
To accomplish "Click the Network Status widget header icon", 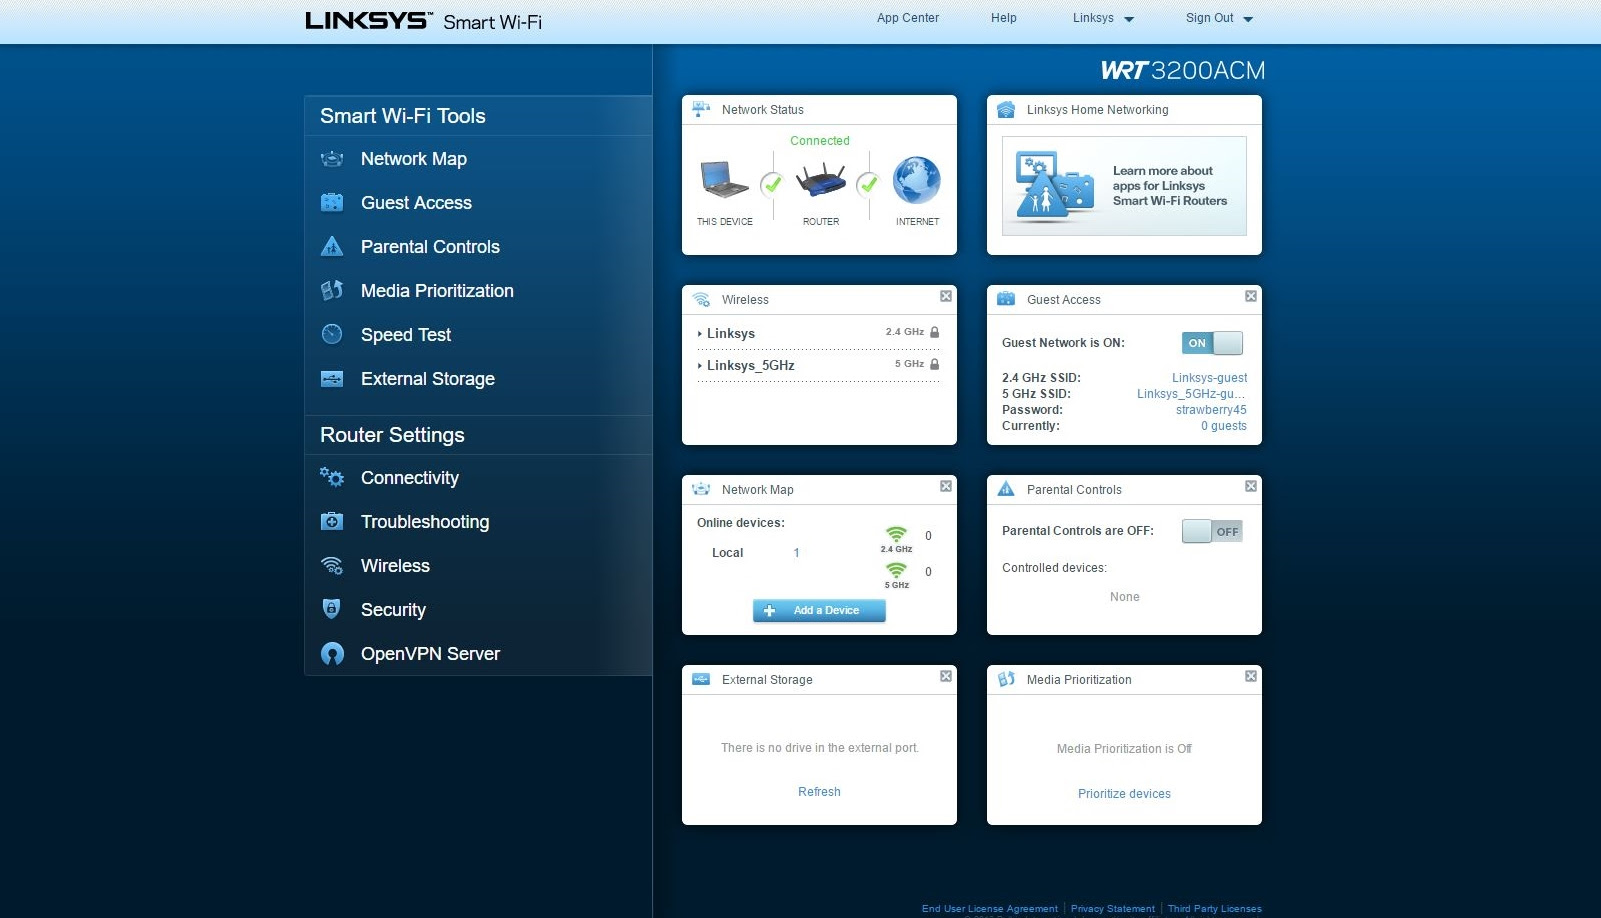I will [x=701, y=109].
